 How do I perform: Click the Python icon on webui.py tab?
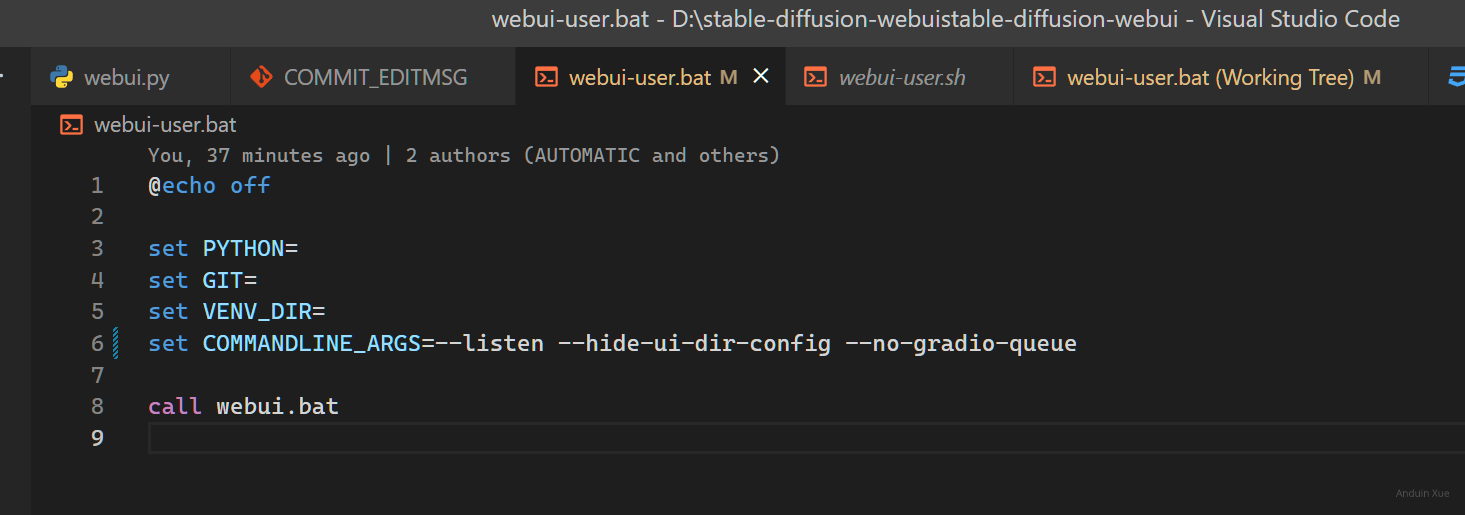click(x=61, y=78)
